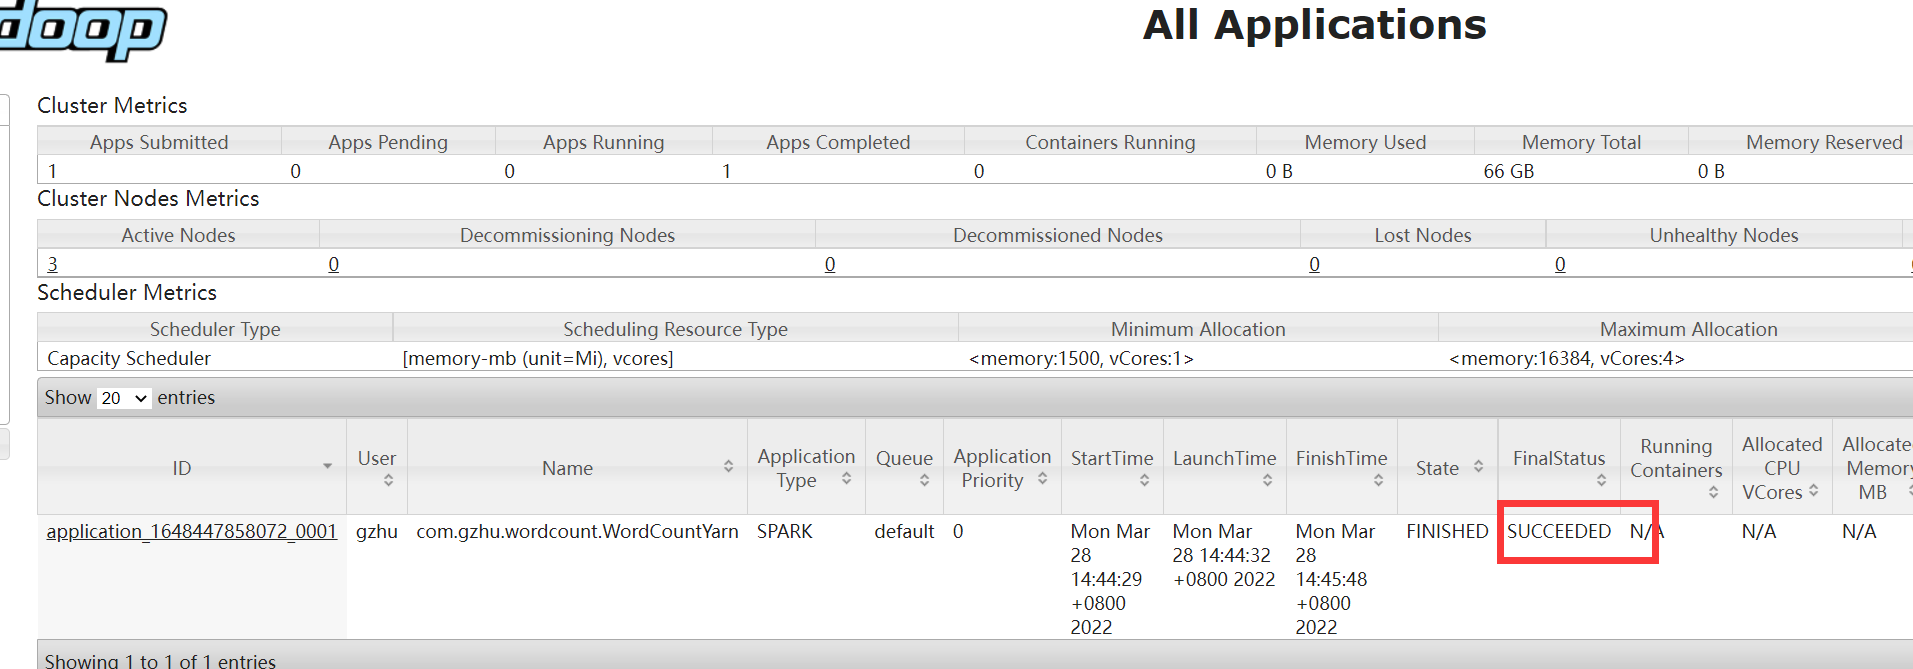Open the Active Nodes count link
This screenshot has height=669, width=1913.
click(x=53, y=264)
